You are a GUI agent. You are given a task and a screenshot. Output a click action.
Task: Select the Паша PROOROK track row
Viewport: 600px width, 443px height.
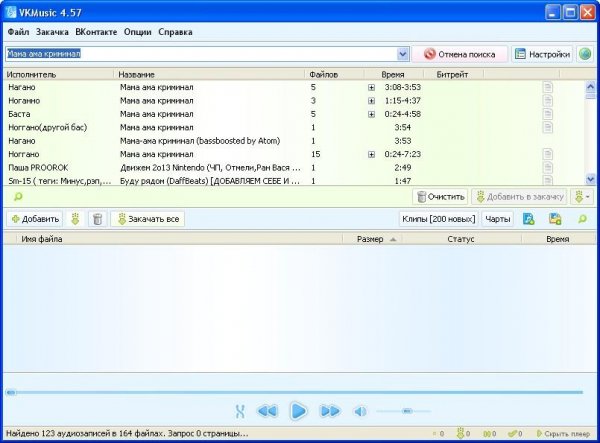294,168
